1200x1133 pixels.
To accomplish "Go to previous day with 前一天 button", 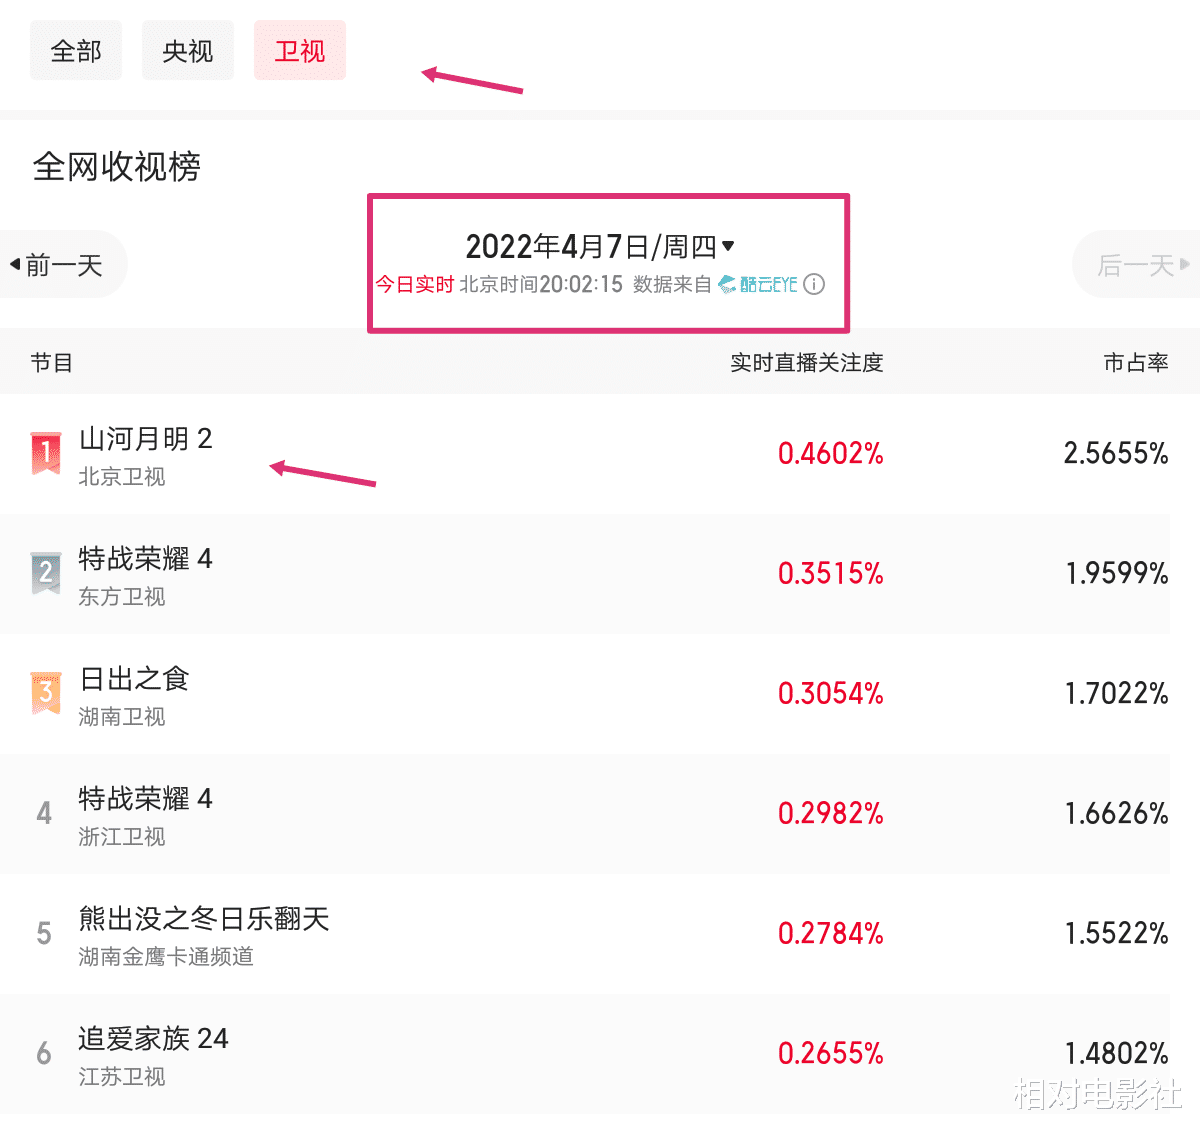I will coord(64,265).
